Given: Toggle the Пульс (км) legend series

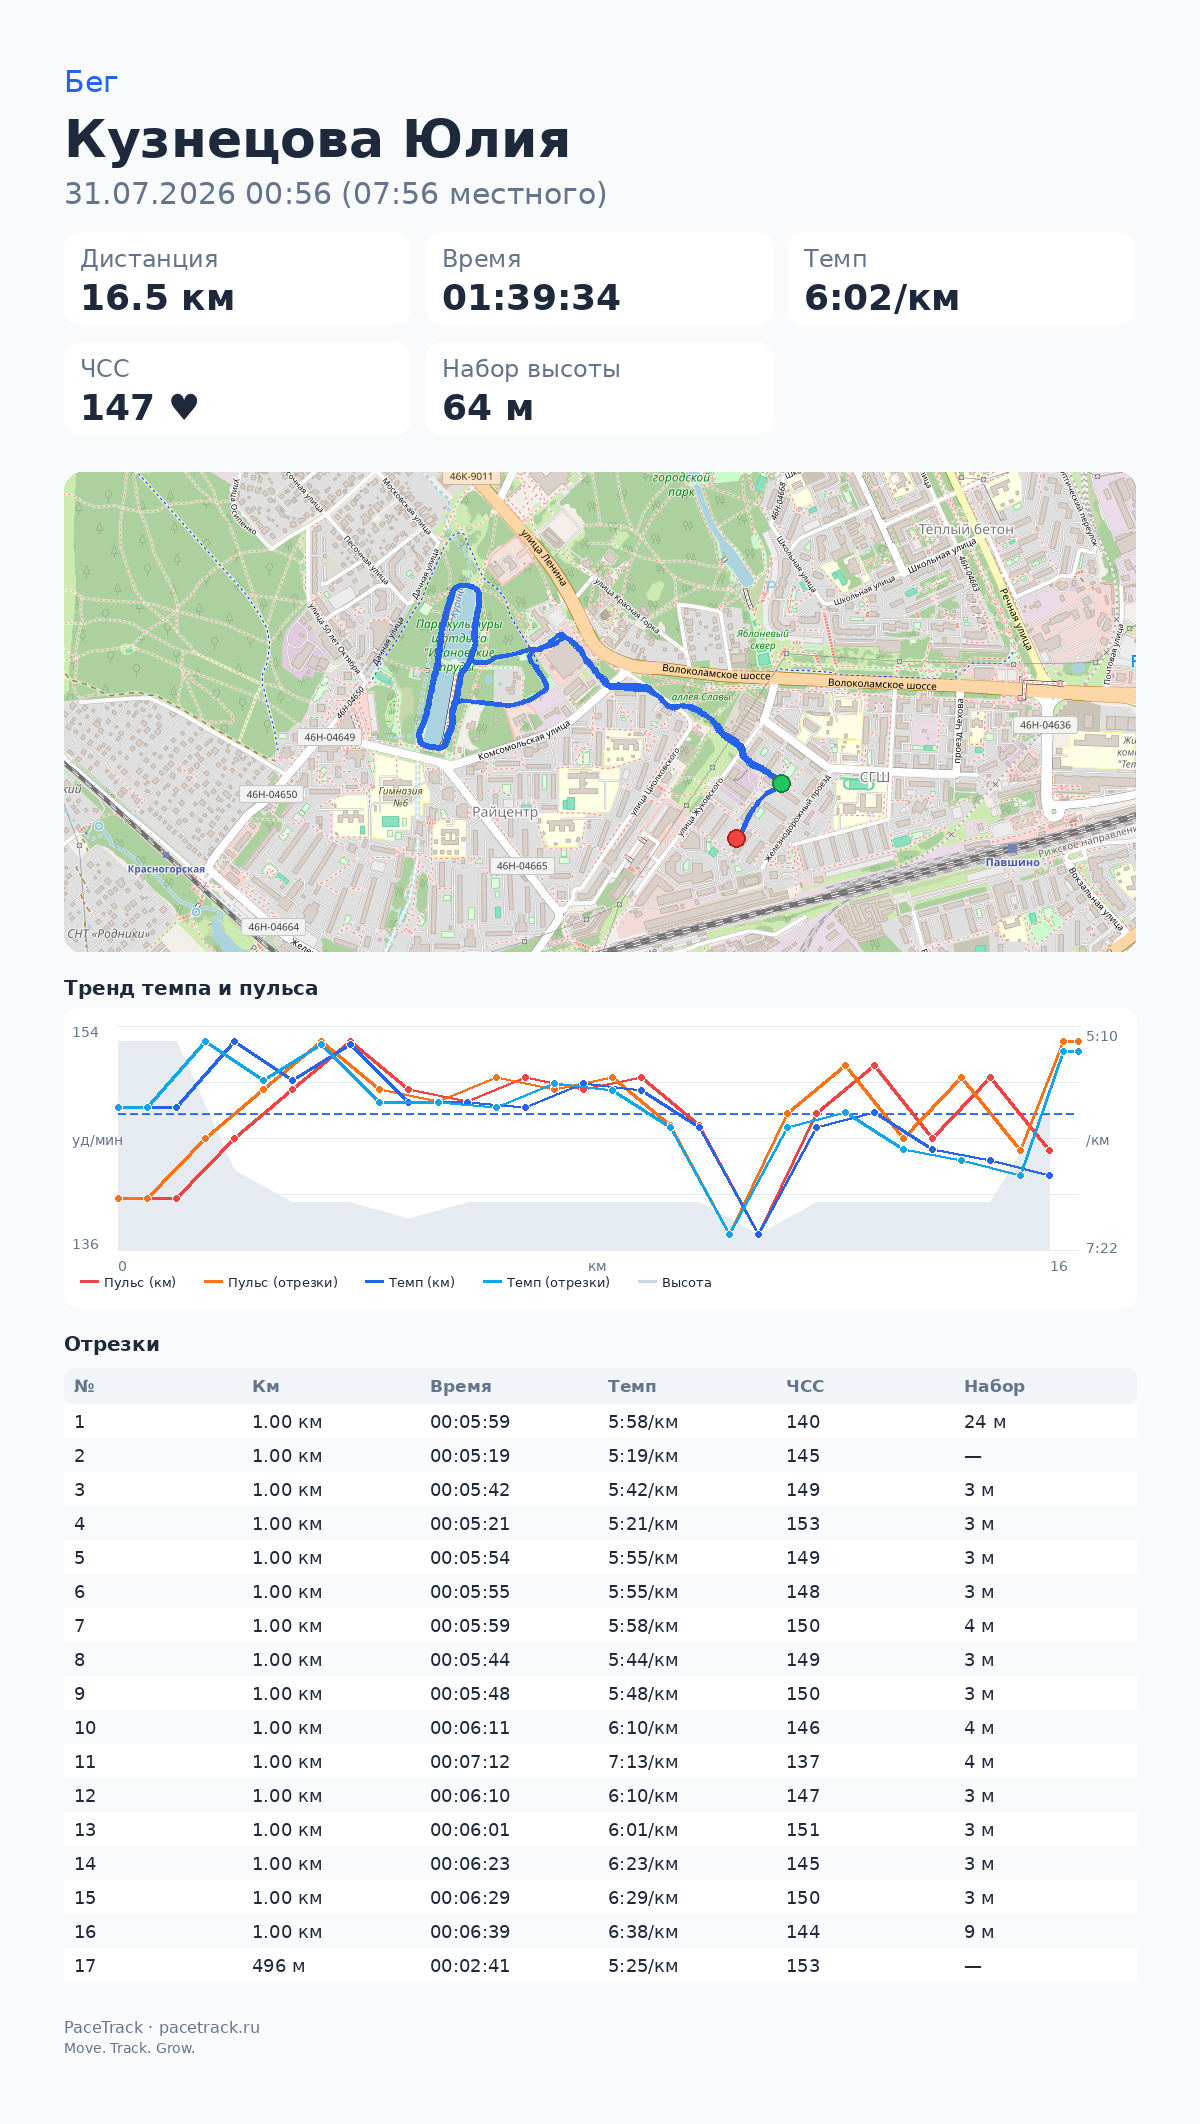Looking at the screenshot, I should [x=128, y=1282].
